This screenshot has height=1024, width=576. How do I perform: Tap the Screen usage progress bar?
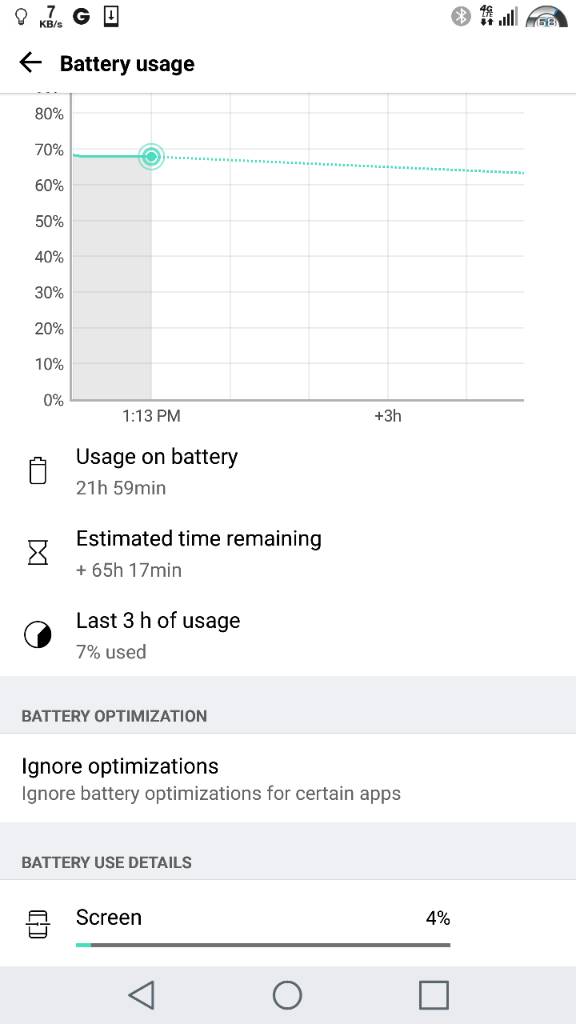[263, 944]
